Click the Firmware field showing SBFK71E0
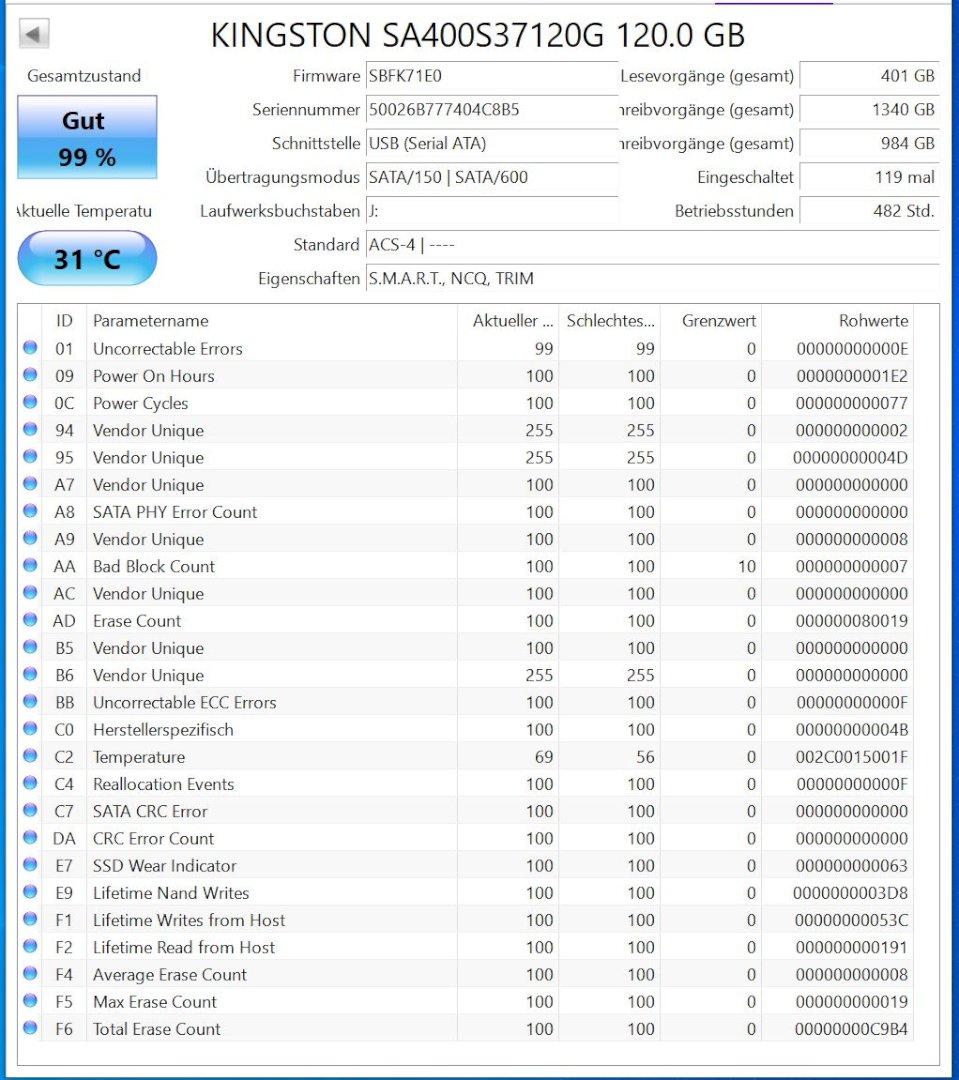Screen dimensions: 959x1080 click(490, 76)
